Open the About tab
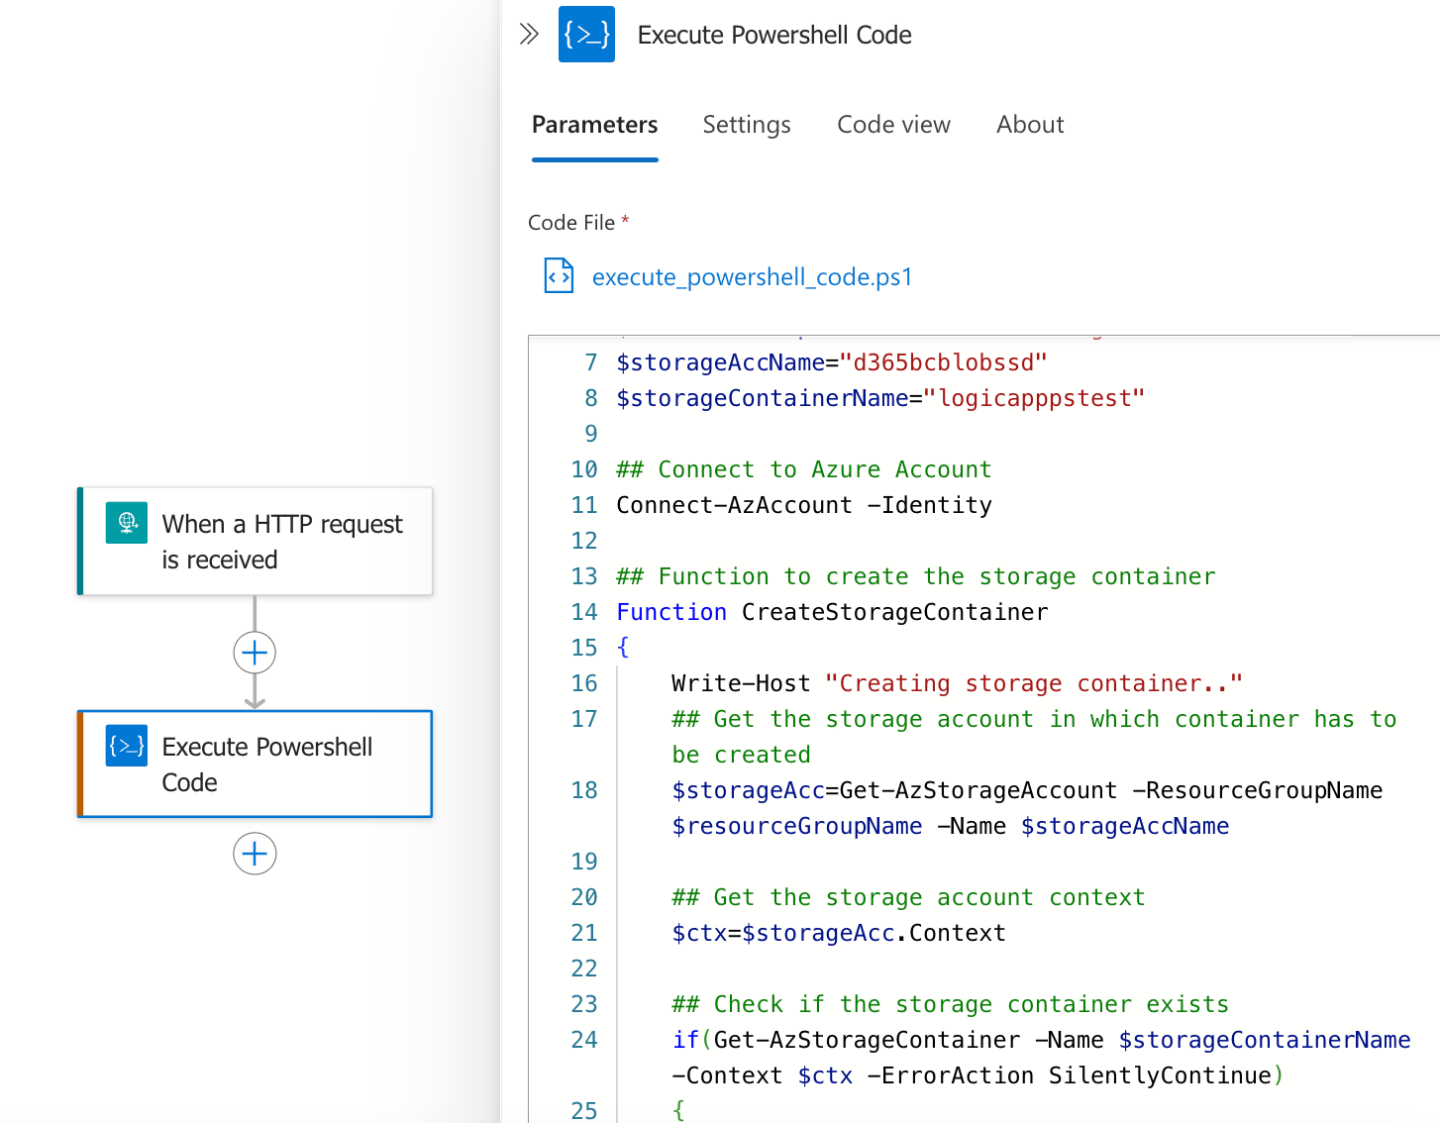The height and width of the screenshot is (1123, 1440). coord(1030,125)
